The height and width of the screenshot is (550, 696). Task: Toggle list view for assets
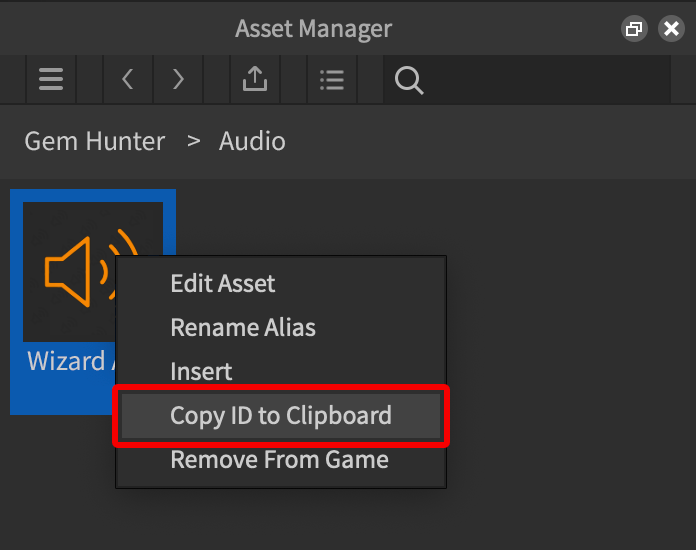pos(332,80)
